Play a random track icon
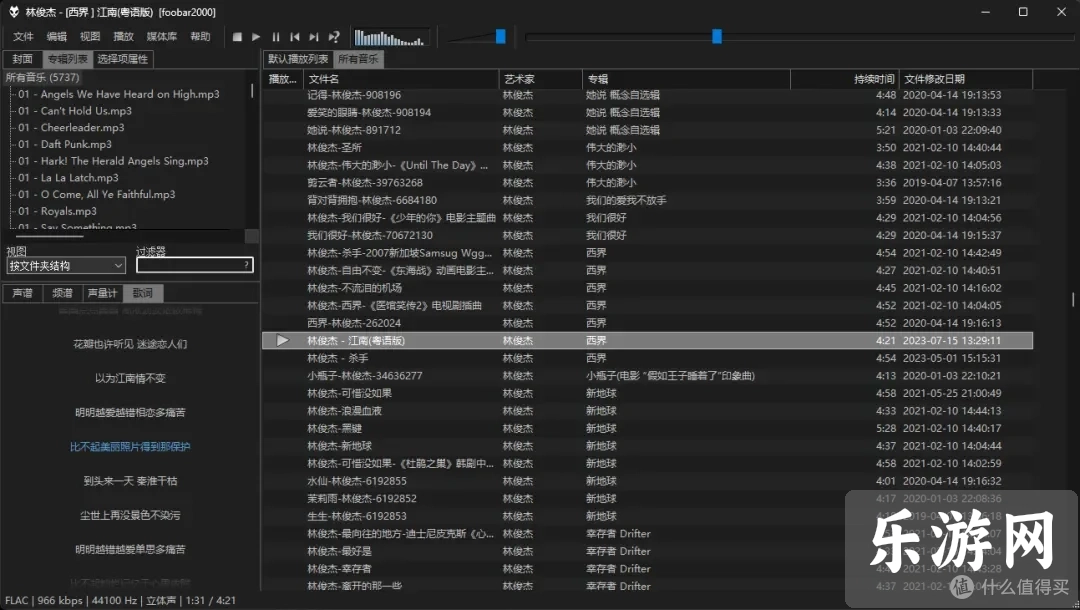This screenshot has width=1080, height=610. [x=334, y=37]
